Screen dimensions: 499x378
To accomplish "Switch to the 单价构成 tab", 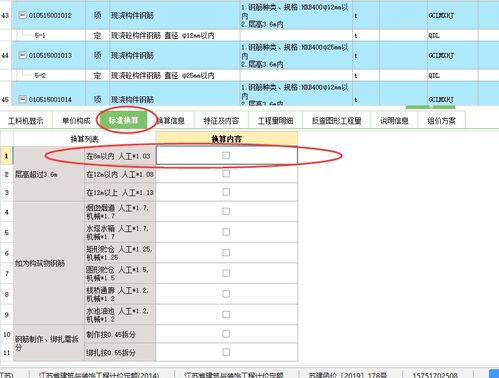I will (x=76, y=121).
